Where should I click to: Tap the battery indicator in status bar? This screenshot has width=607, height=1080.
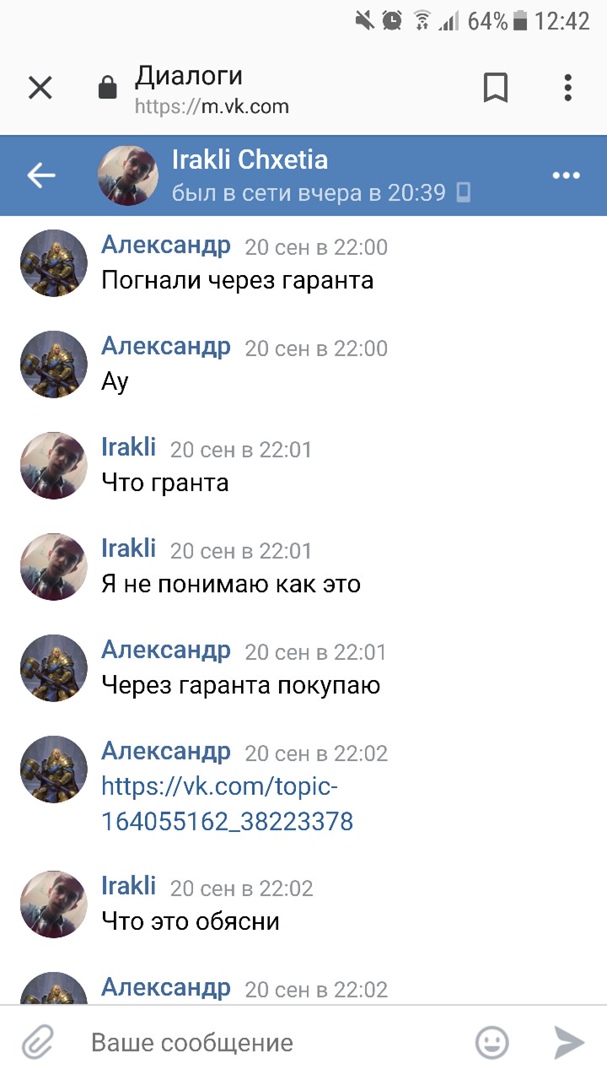pyautogui.click(x=521, y=20)
